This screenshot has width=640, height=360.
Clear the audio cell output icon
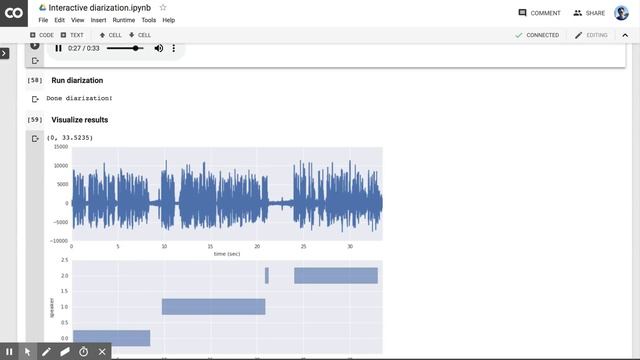point(35,61)
